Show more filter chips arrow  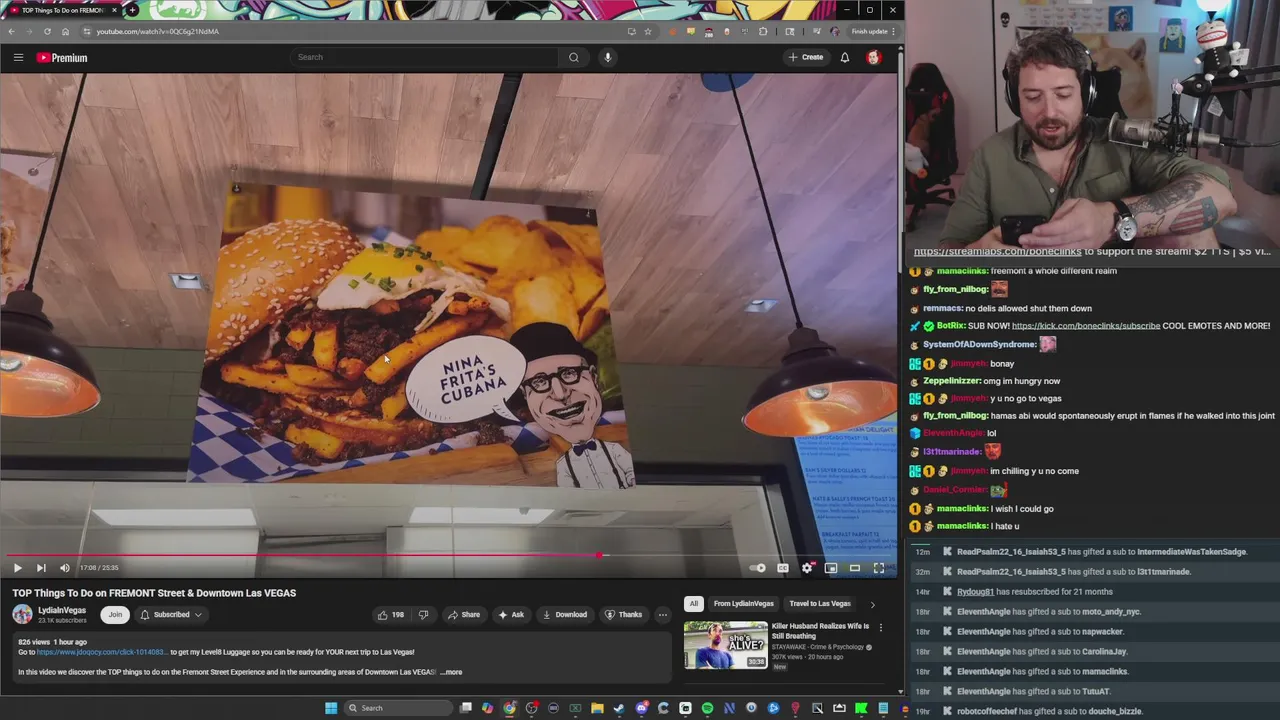point(872,604)
